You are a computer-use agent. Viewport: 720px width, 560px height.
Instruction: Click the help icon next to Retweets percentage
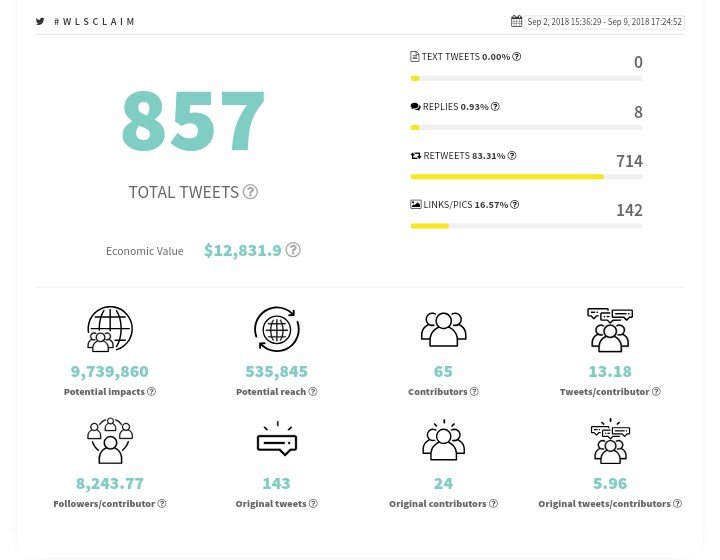coord(512,156)
